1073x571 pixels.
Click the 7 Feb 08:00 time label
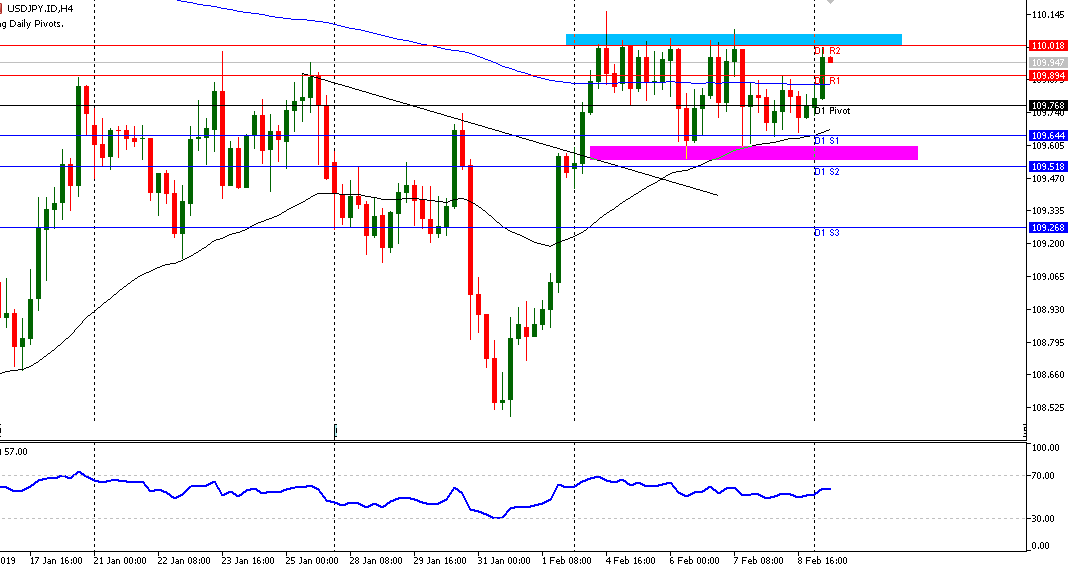[x=759, y=561]
